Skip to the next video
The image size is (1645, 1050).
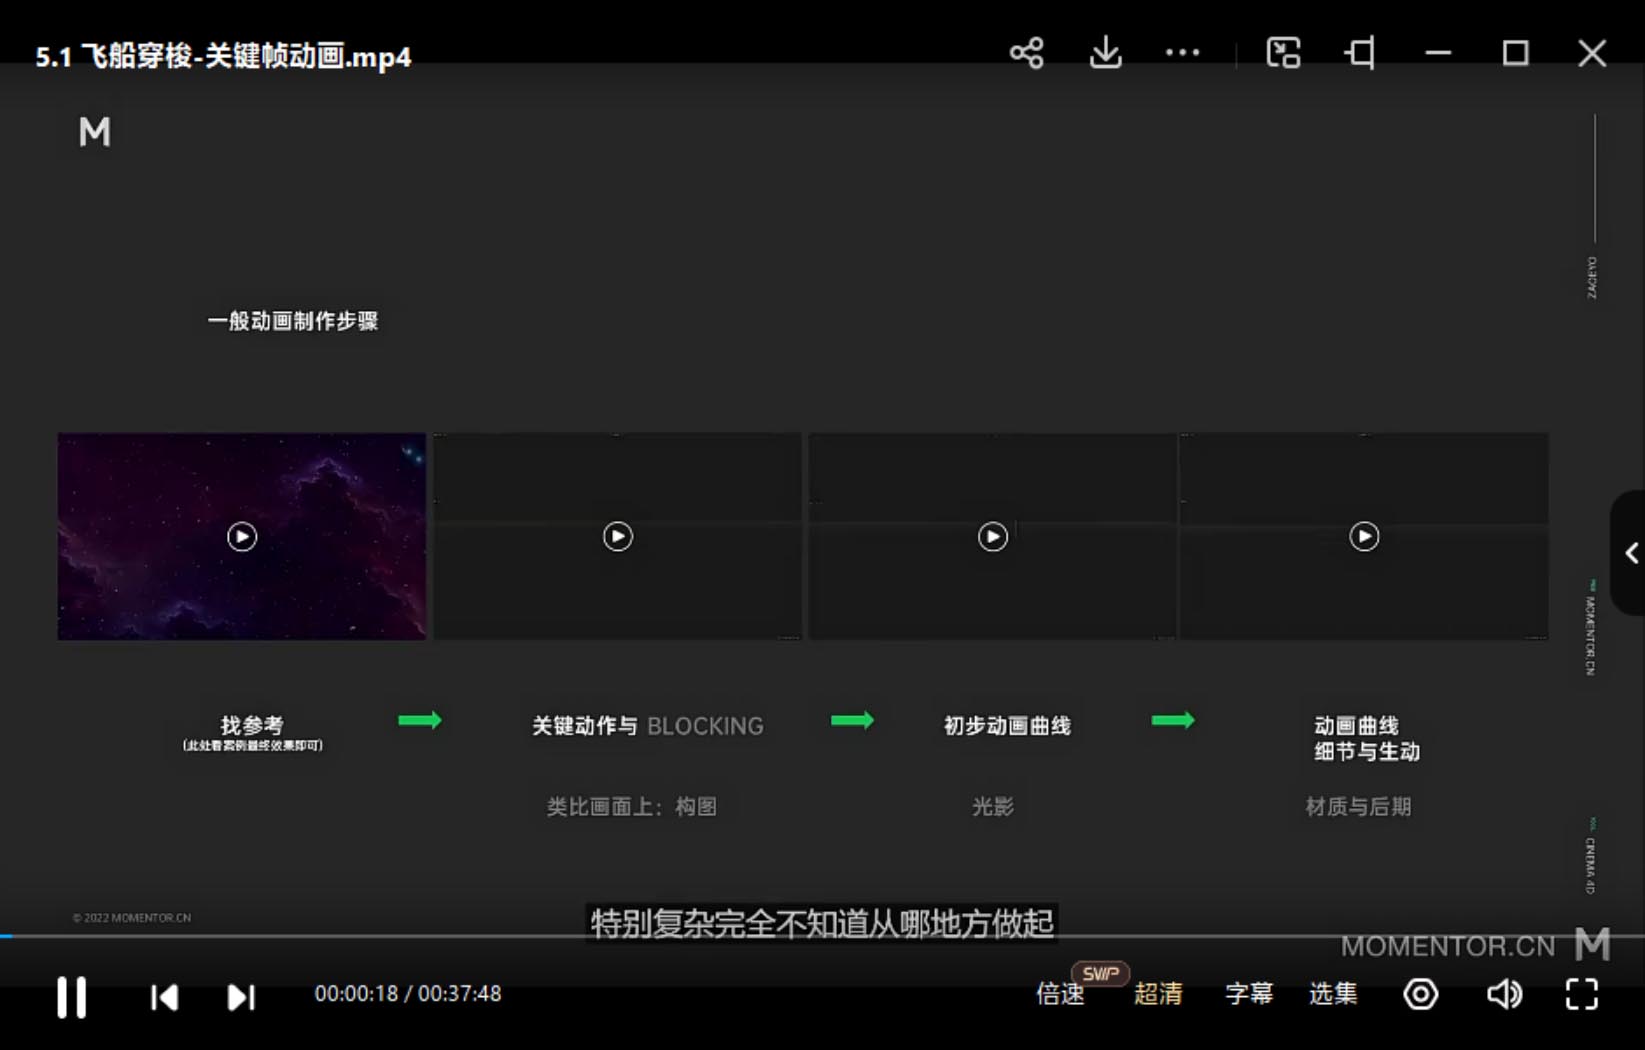241,996
